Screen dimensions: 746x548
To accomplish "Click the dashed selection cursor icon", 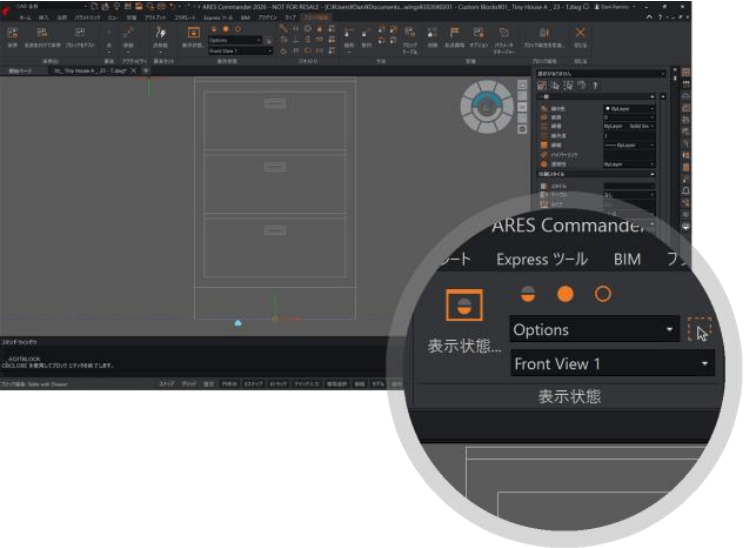I will [x=700, y=330].
